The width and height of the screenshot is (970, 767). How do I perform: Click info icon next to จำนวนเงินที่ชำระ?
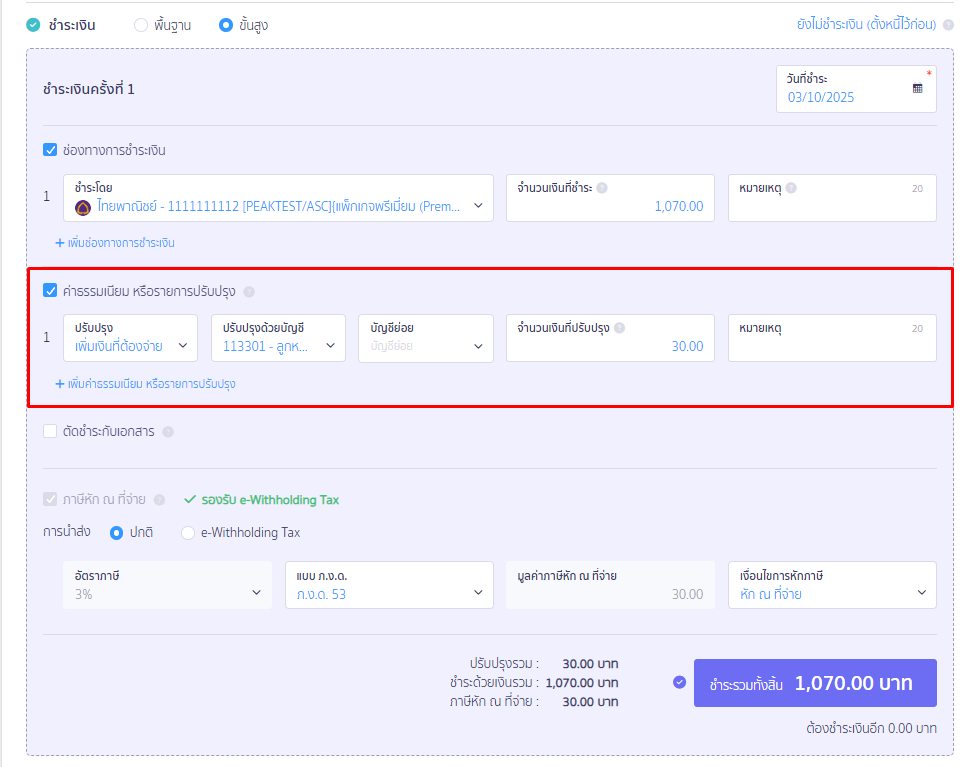click(x=602, y=188)
